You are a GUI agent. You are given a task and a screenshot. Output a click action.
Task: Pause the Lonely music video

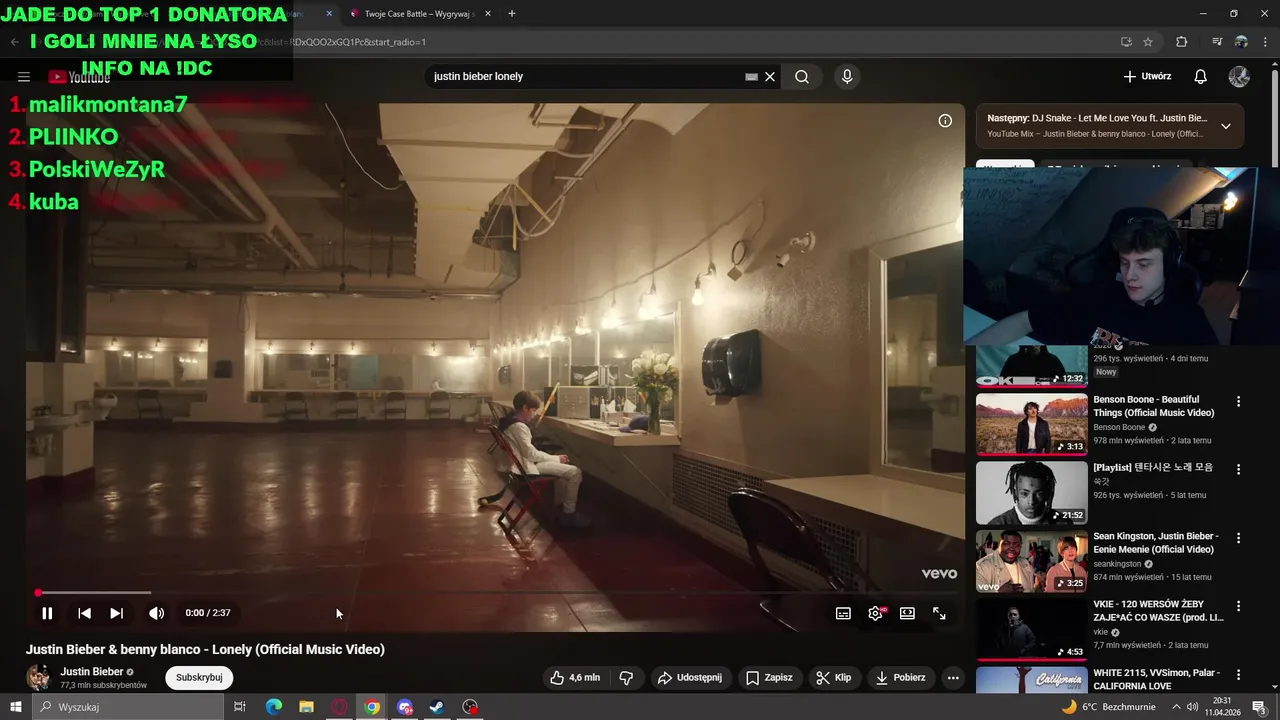click(47, 613)
